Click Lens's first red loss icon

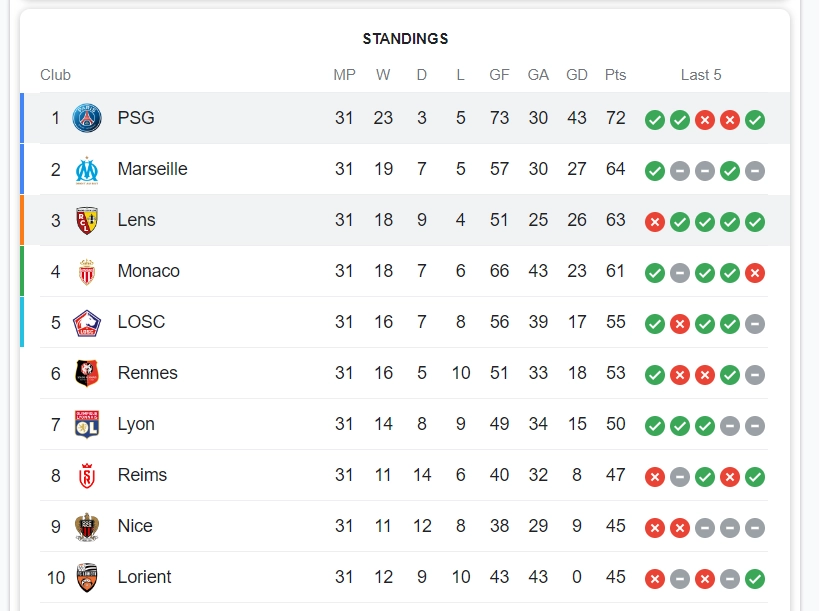[x=655, y=222]
